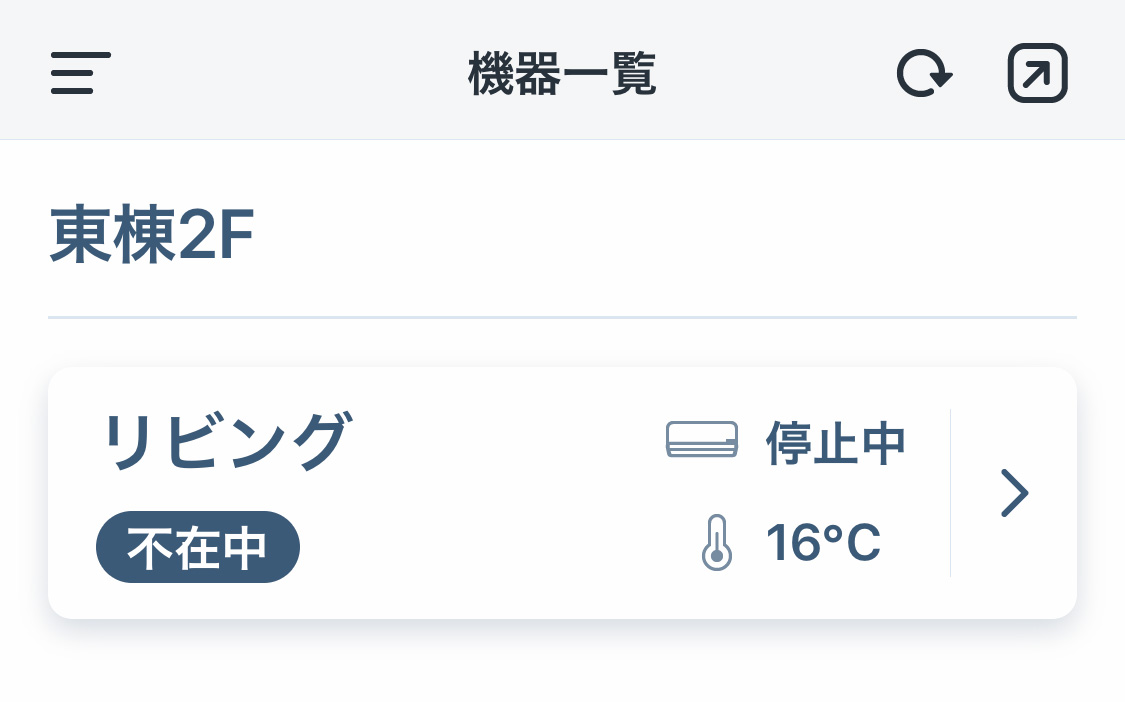Select the 停止中 operation status text
Viewport: 1125px width, 702px height.
[835, 443]
